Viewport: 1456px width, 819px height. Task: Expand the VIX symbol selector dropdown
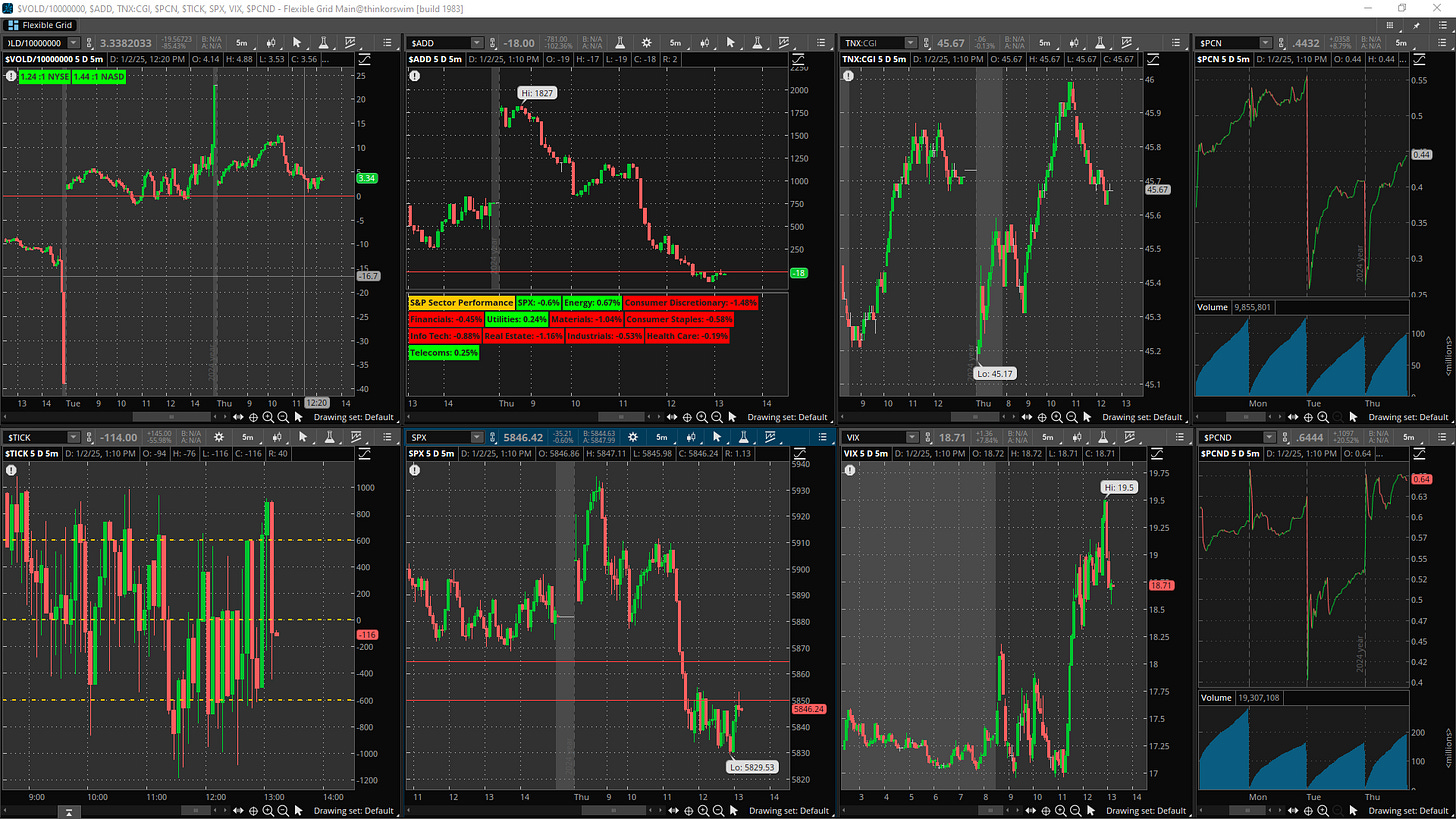click(911, 437)
